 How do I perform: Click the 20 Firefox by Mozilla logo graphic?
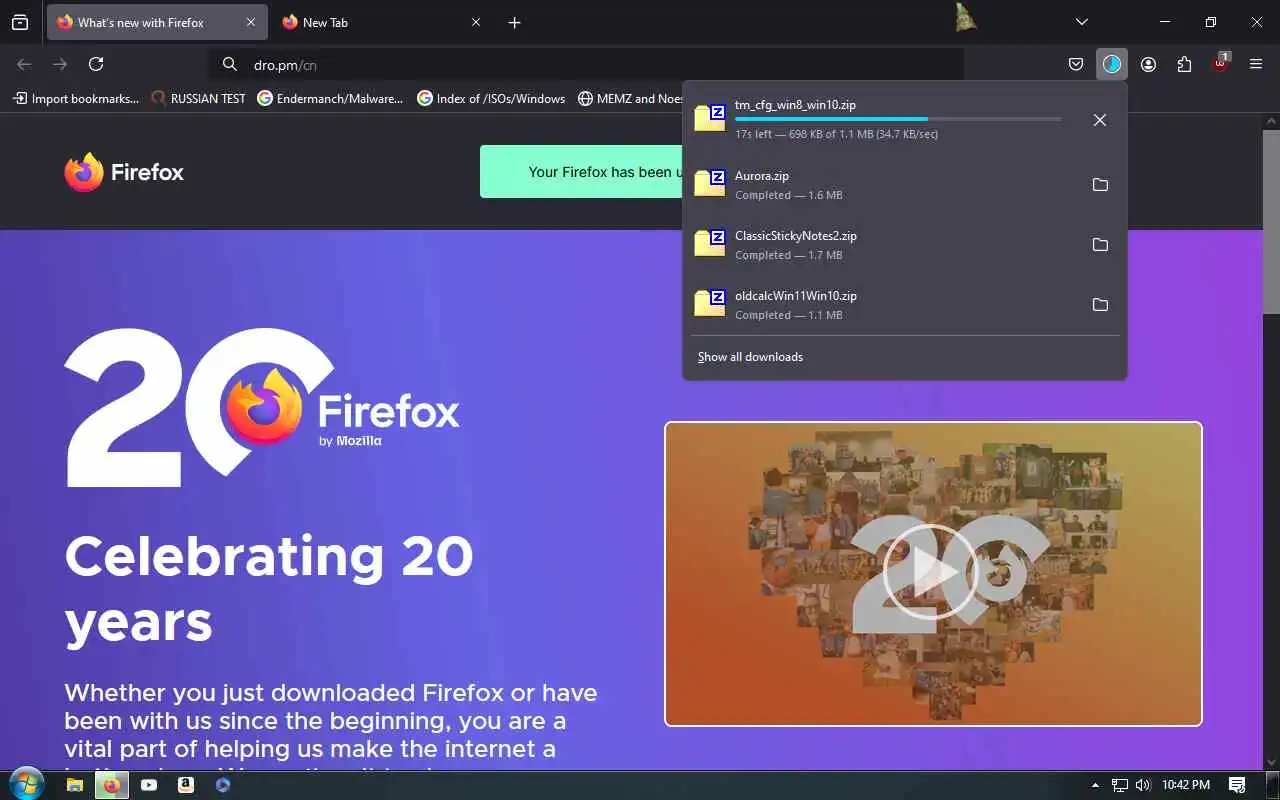tap(262, 407)
